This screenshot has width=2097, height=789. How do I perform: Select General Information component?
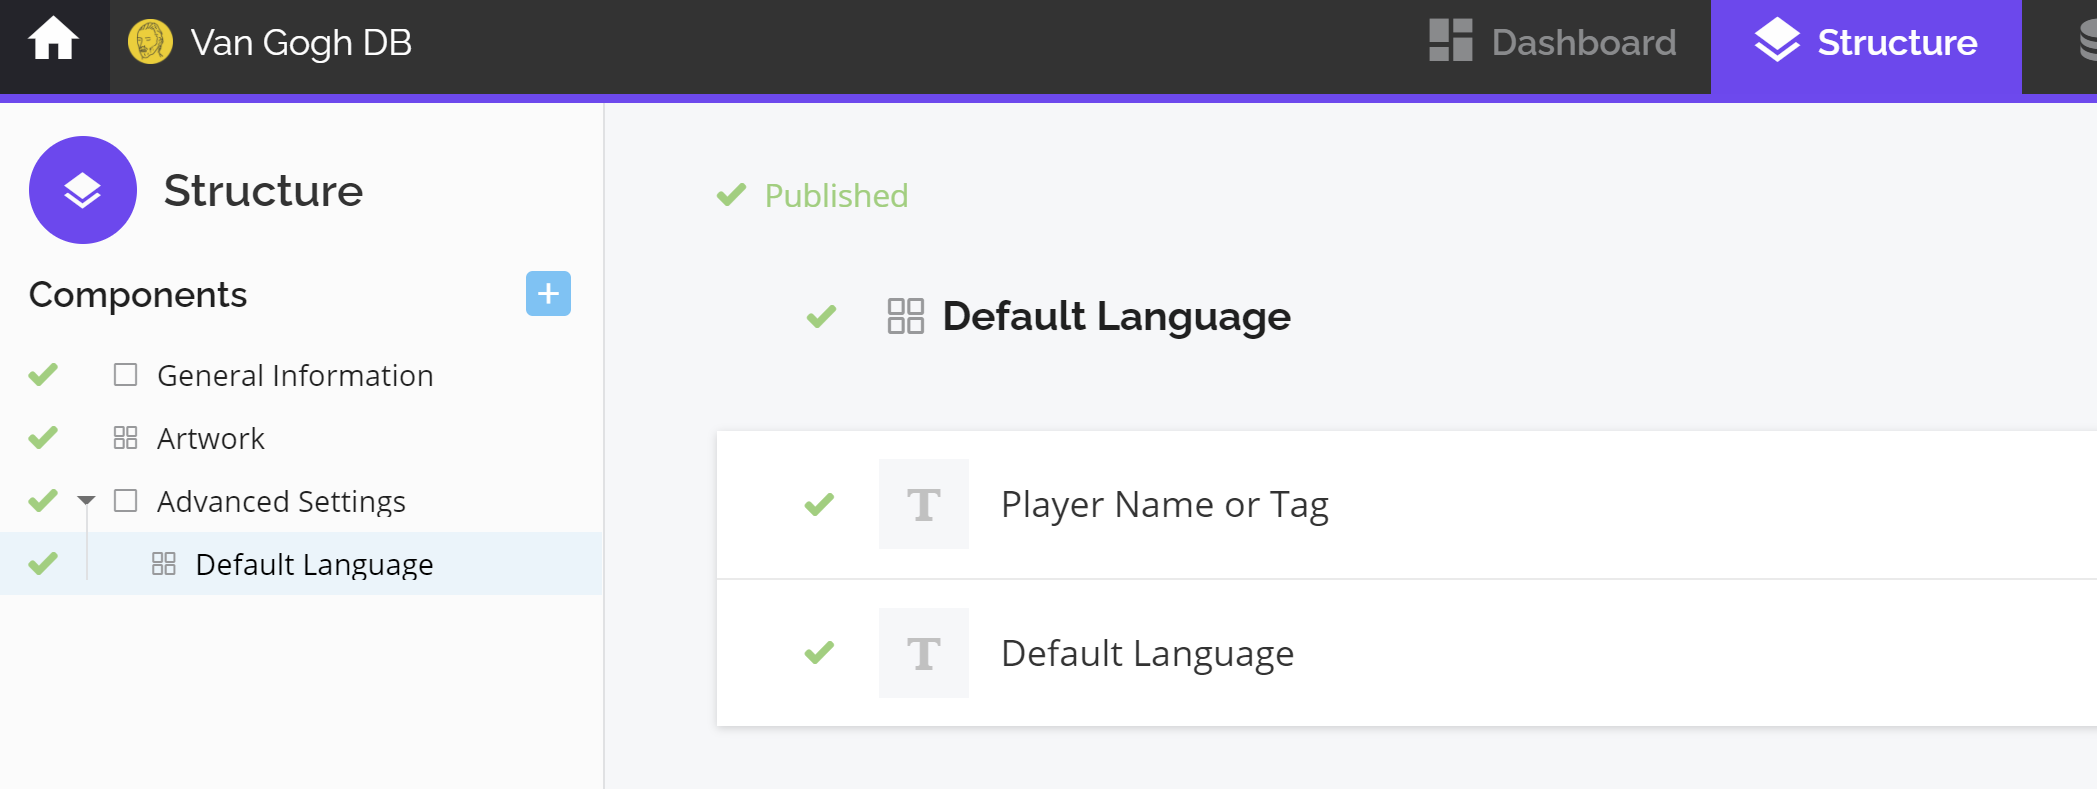click(295, 375)
